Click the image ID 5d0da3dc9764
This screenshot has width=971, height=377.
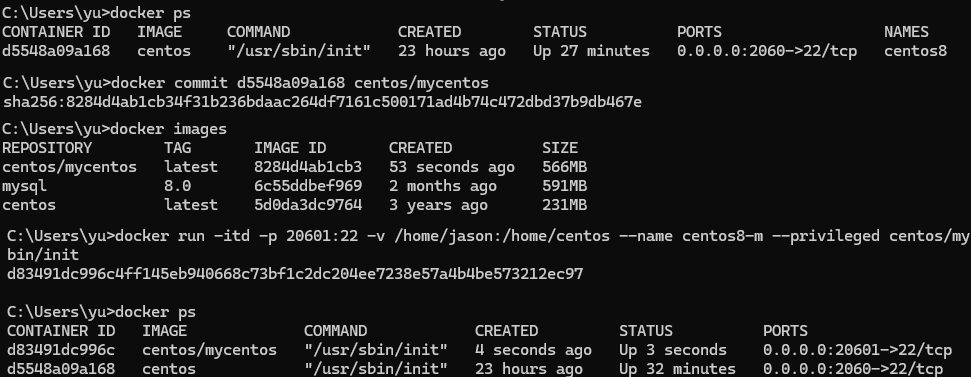click(308, 205)
